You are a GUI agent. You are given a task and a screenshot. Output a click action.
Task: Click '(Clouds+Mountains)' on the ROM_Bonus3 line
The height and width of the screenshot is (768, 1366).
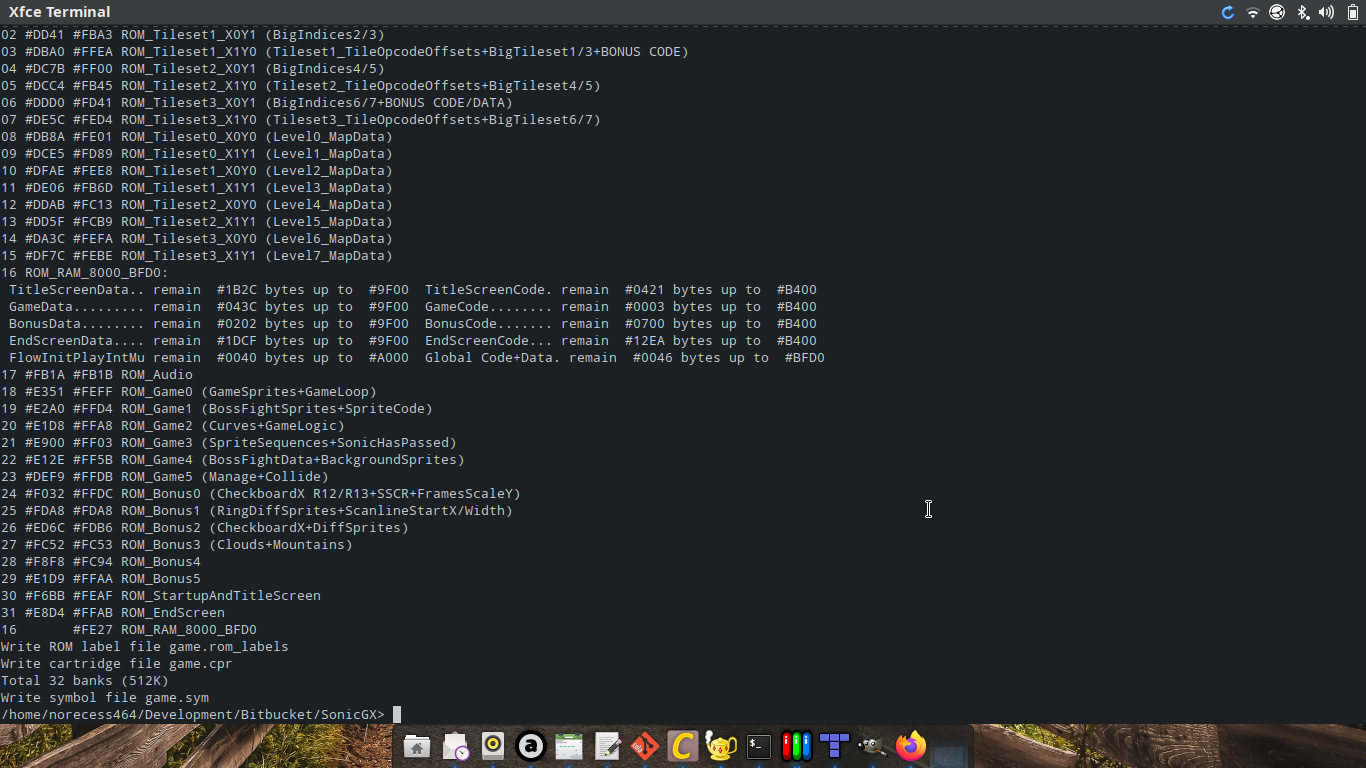click(281, 544)
